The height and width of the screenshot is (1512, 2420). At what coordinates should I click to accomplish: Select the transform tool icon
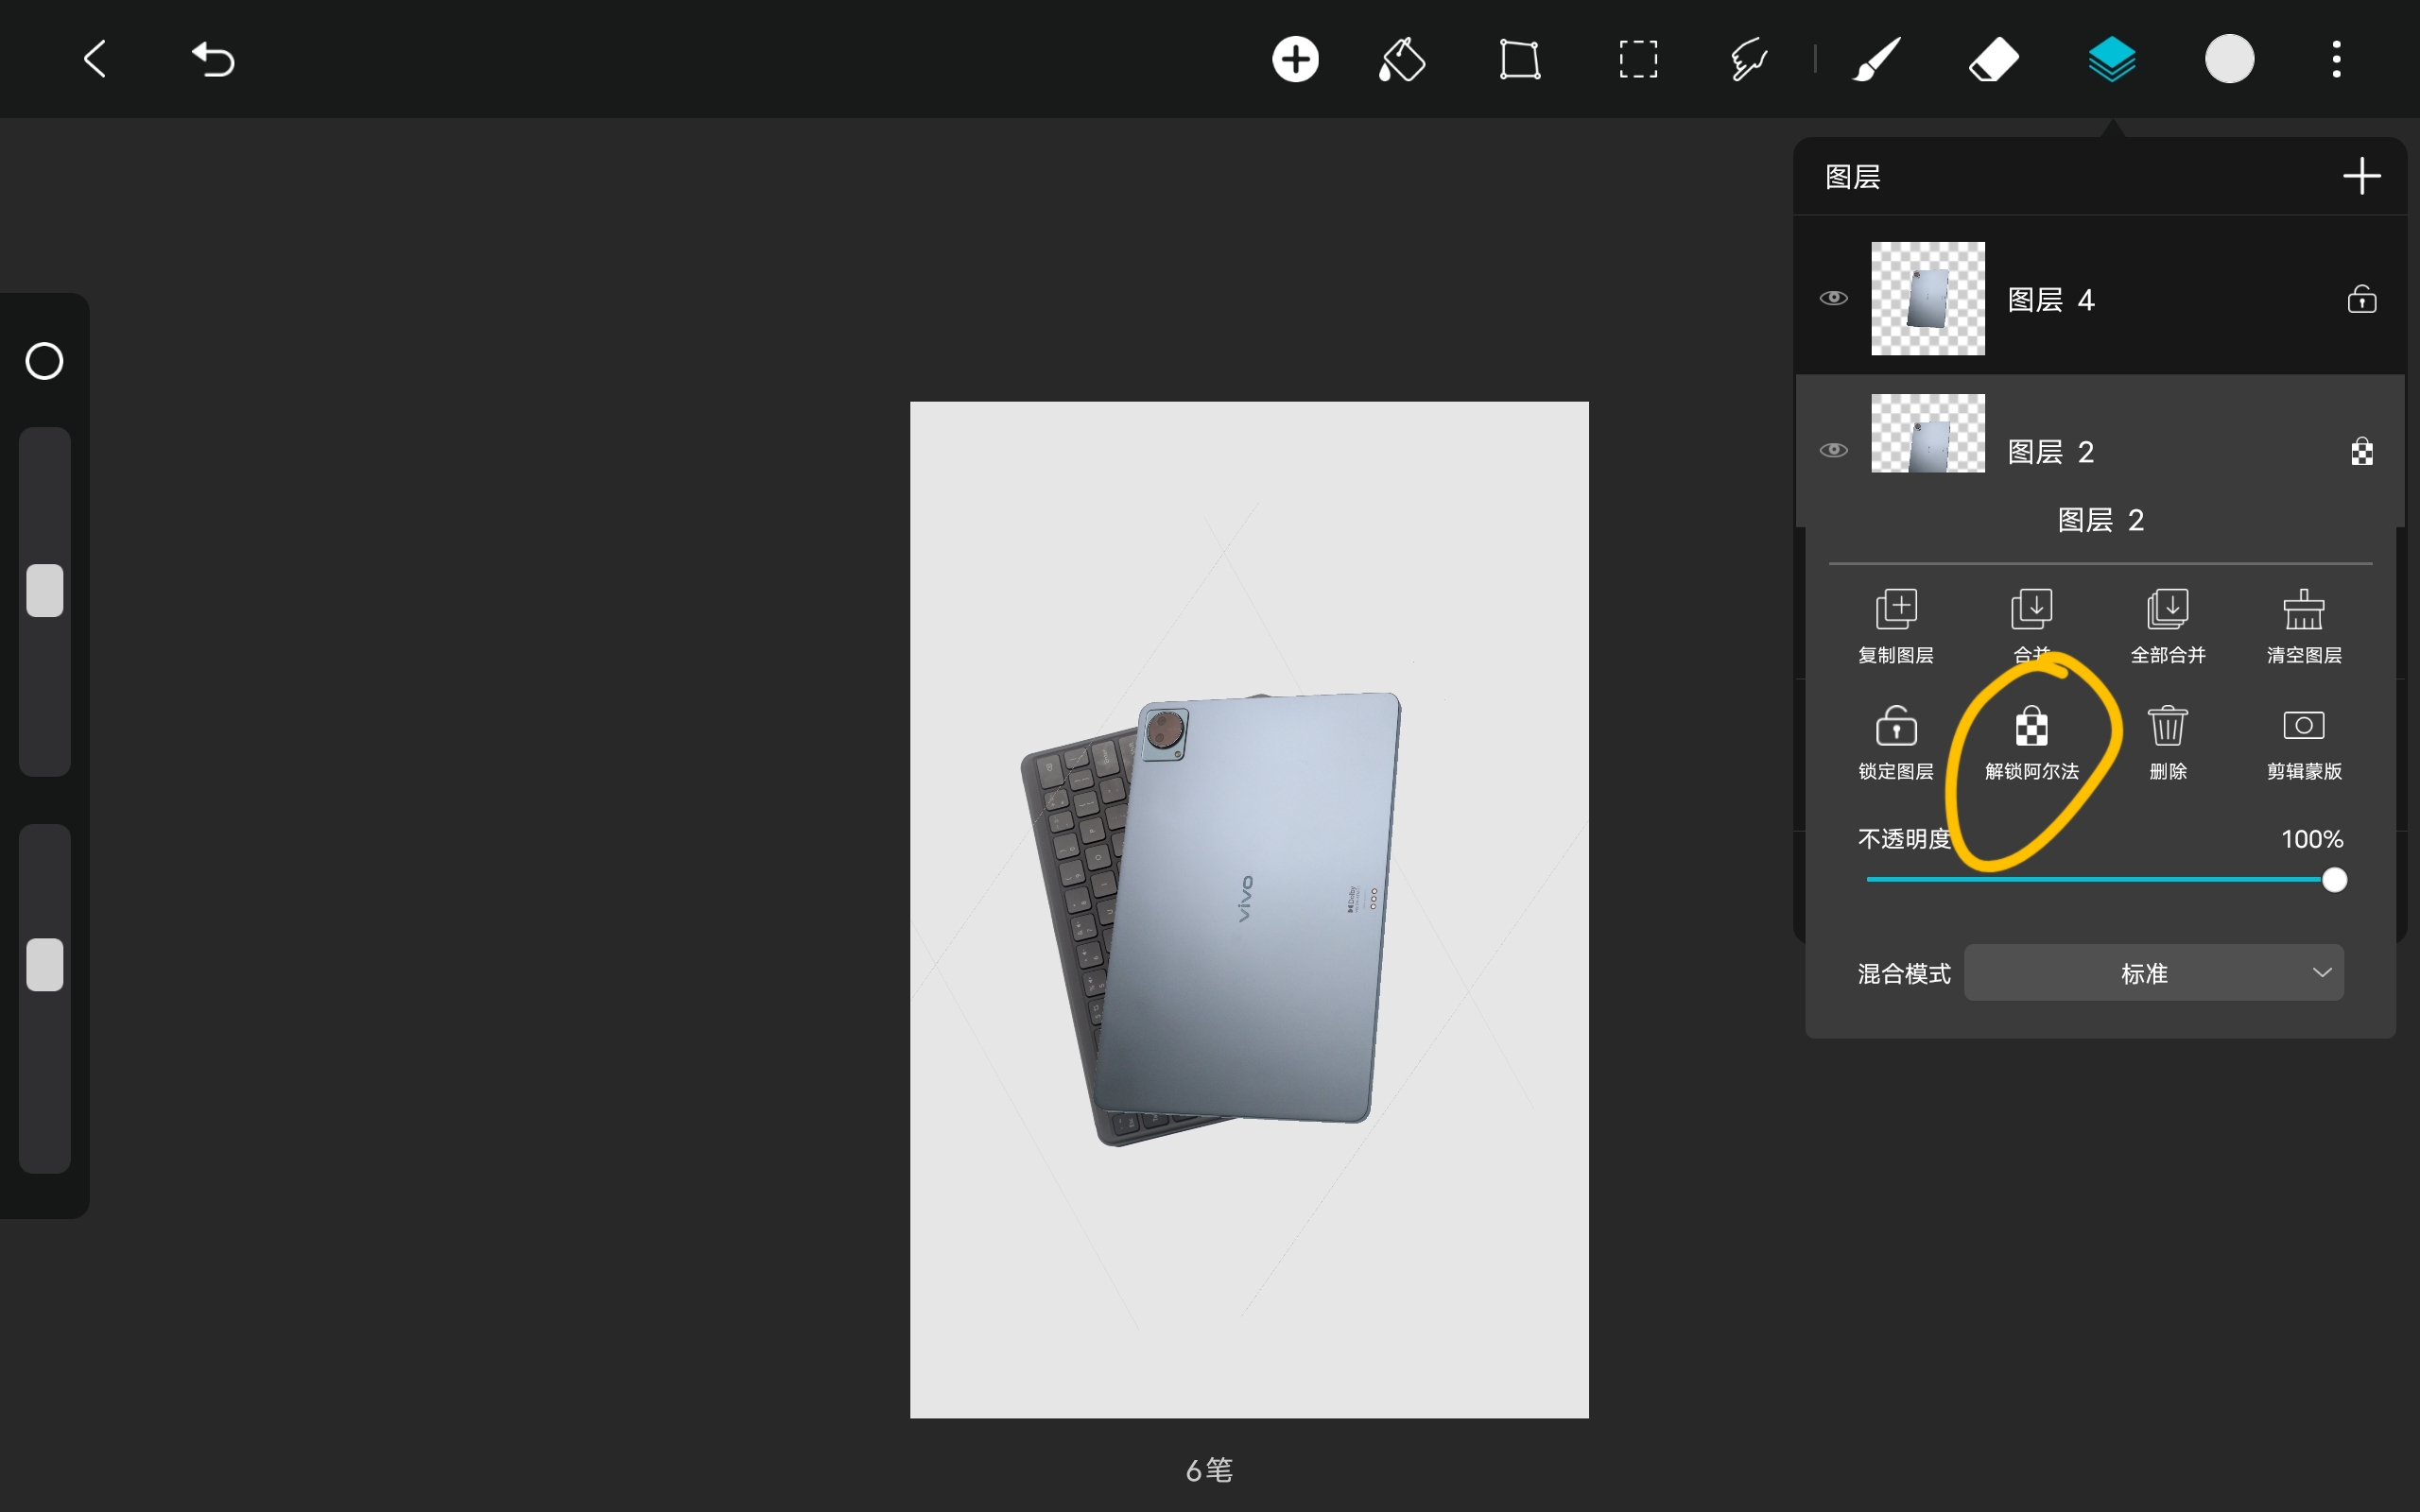click(x=1519, y=60)
